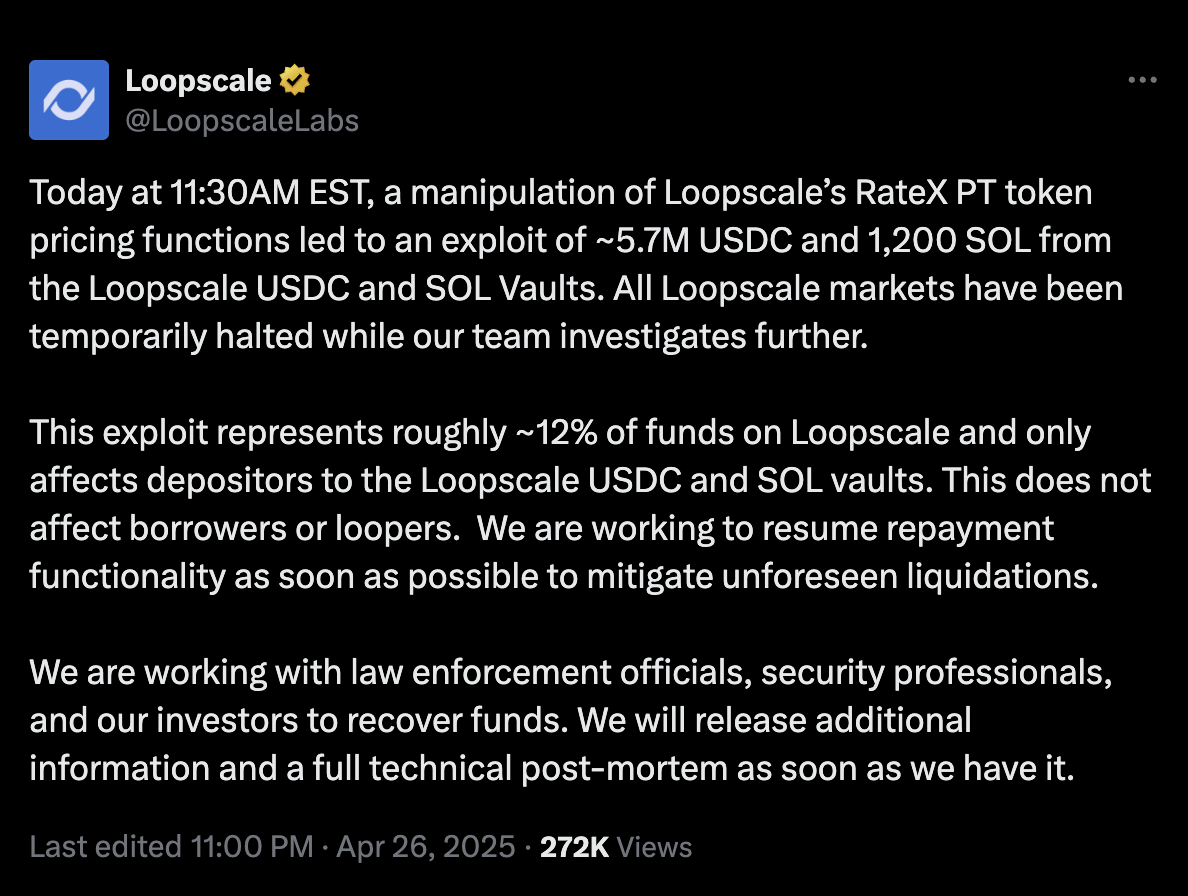Click the Apr 26, 2025 date
Viewport: 1188px width, 896px height.
pos(425,847)
